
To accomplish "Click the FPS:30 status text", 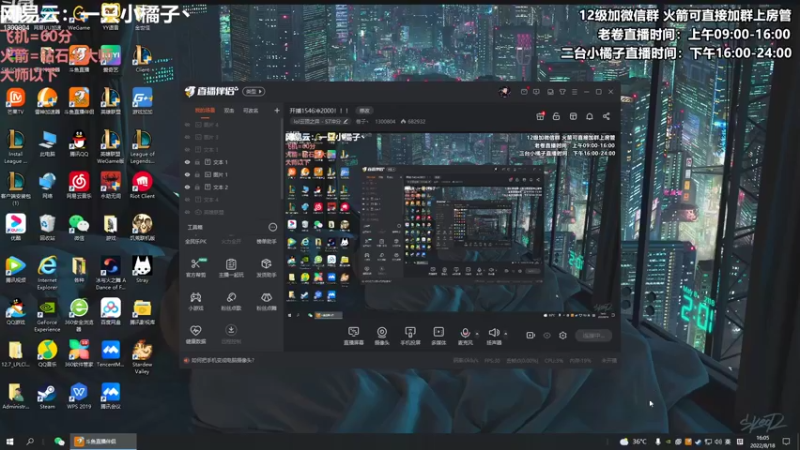I will [x=492, y=360].
